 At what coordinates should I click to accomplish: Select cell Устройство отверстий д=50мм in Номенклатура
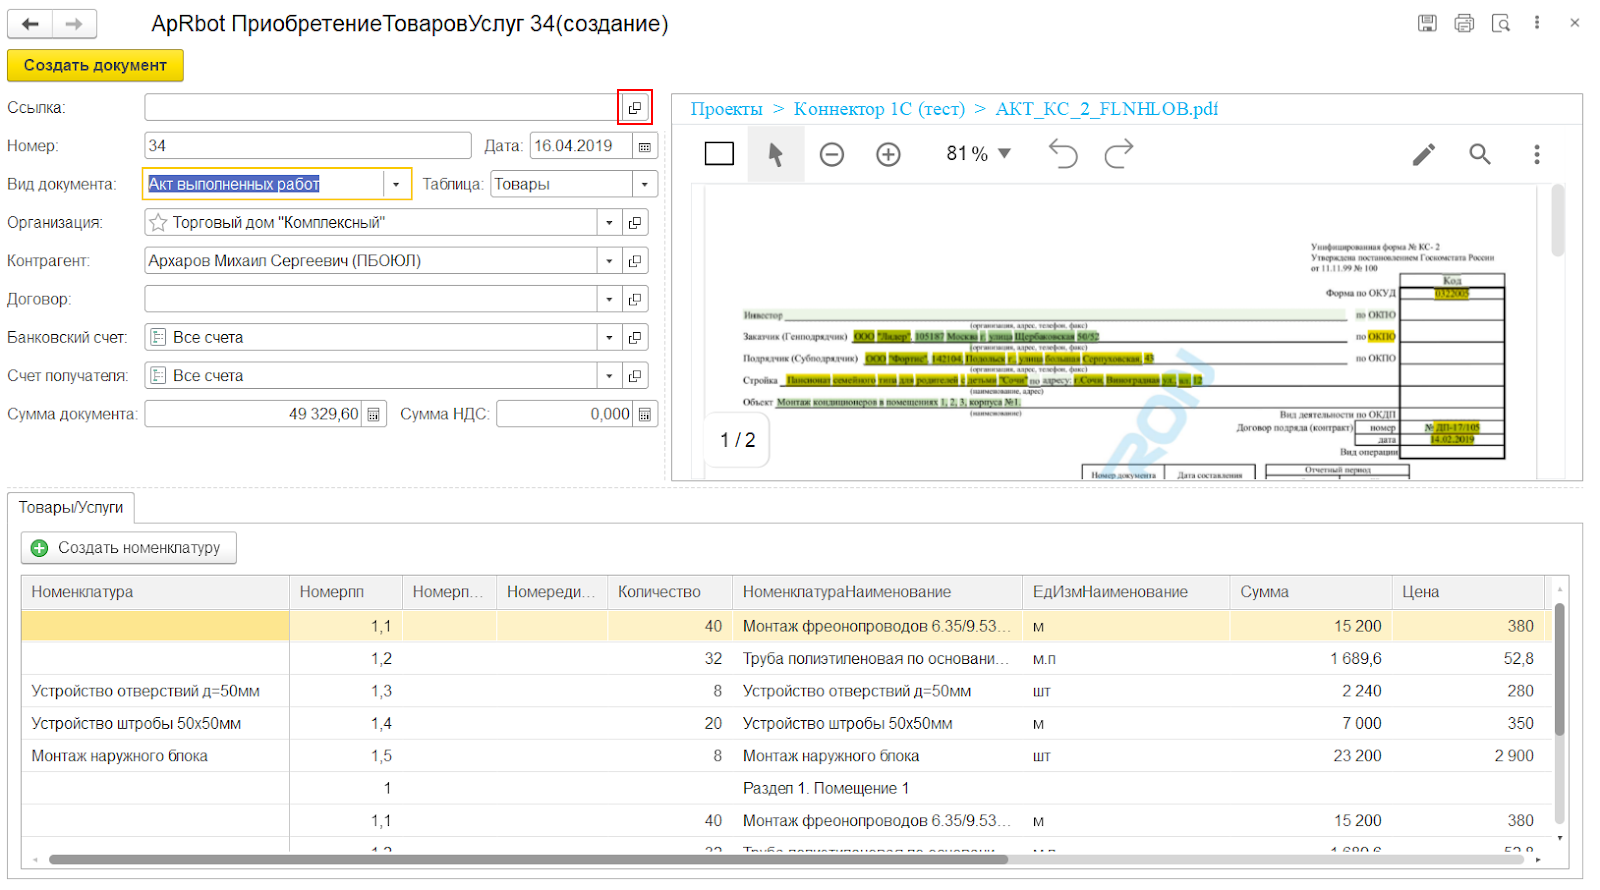(x=155, y=691)
